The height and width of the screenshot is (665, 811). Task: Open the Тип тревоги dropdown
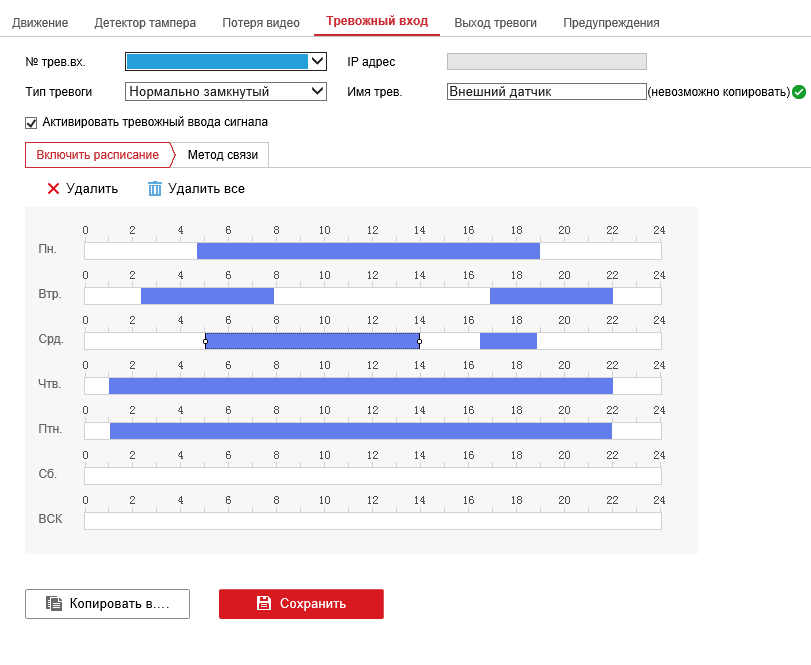(226, 92)
